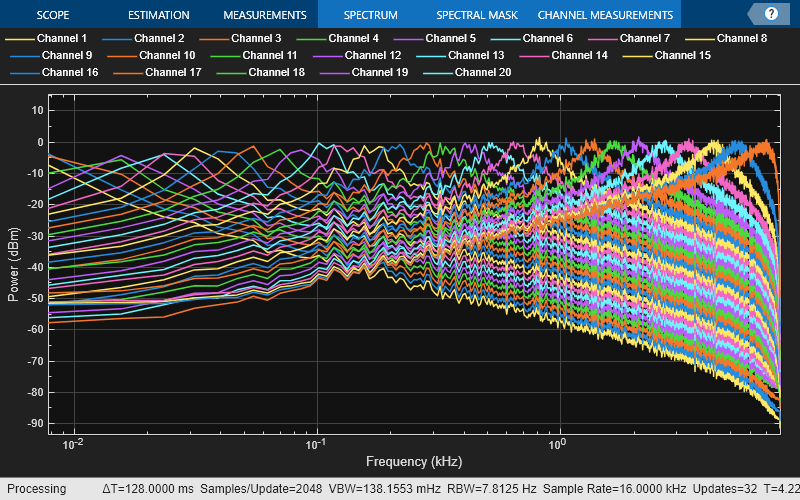Open the ESTIMATION tab
Viewport: 800px width, 500px height.
[159, 15]
